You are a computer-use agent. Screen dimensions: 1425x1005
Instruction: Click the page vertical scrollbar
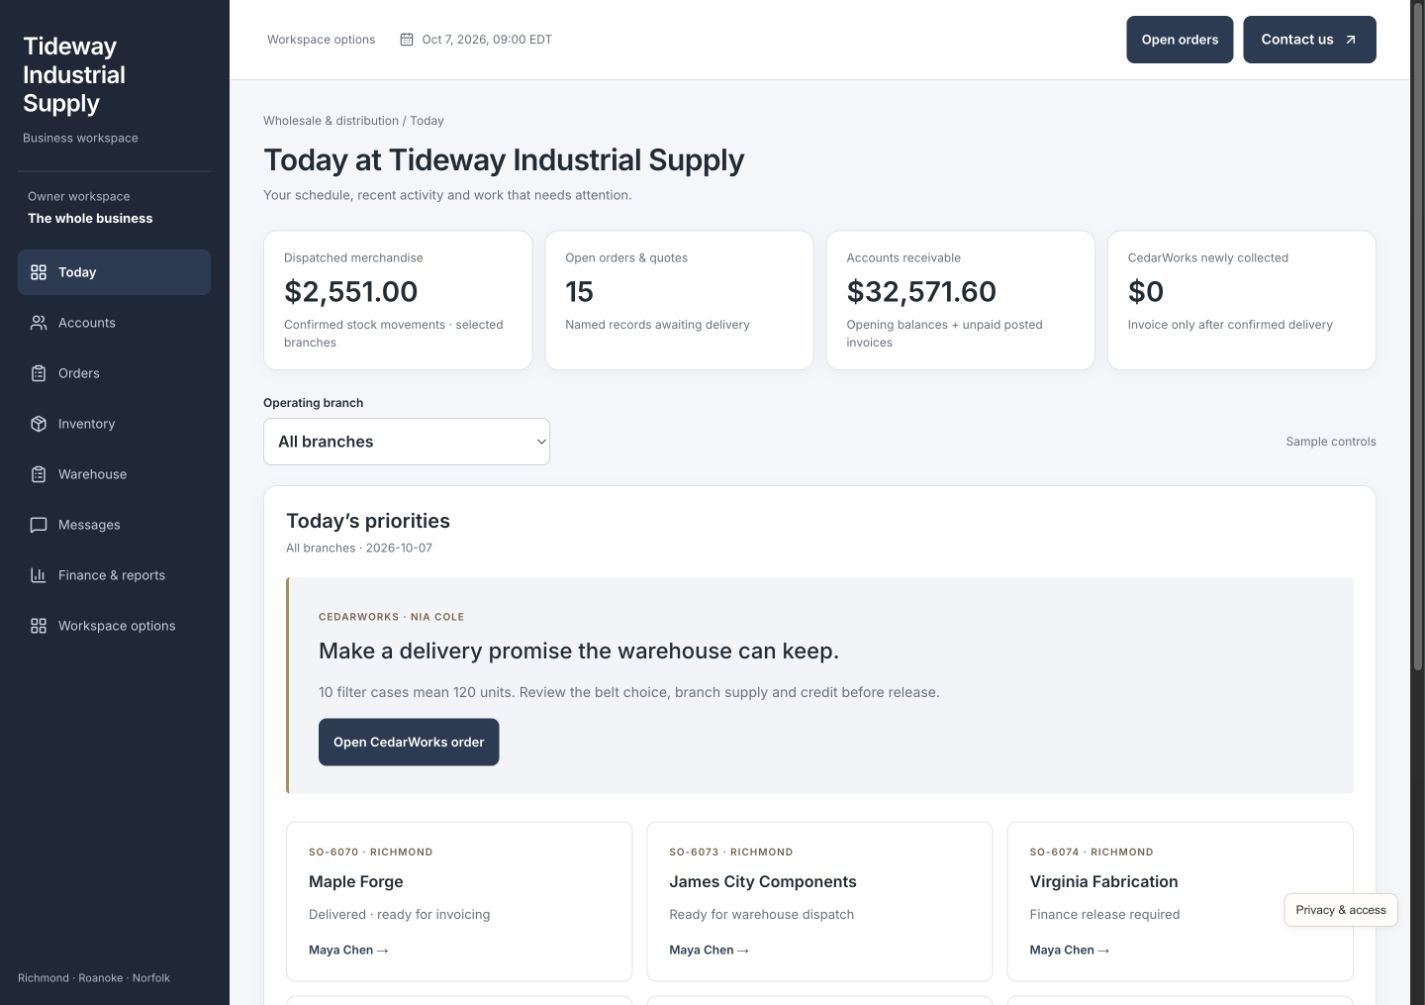point(1417,335)
